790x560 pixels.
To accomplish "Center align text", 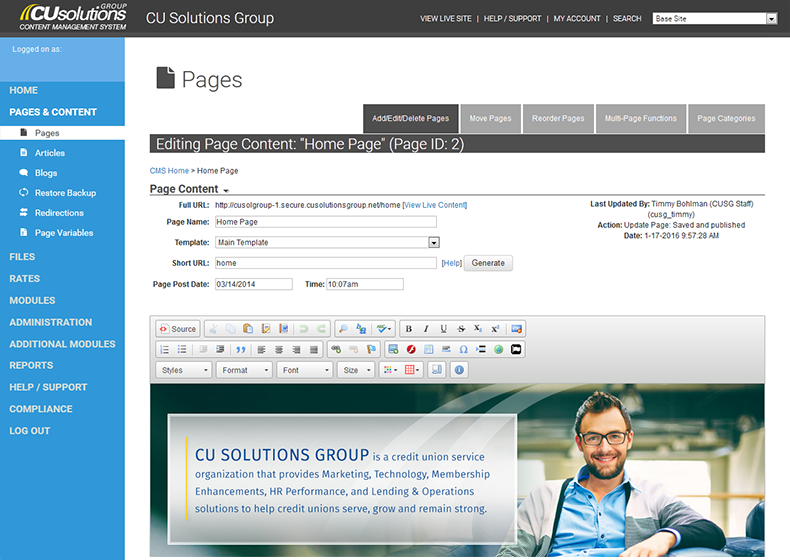I will tap(279, 349).
